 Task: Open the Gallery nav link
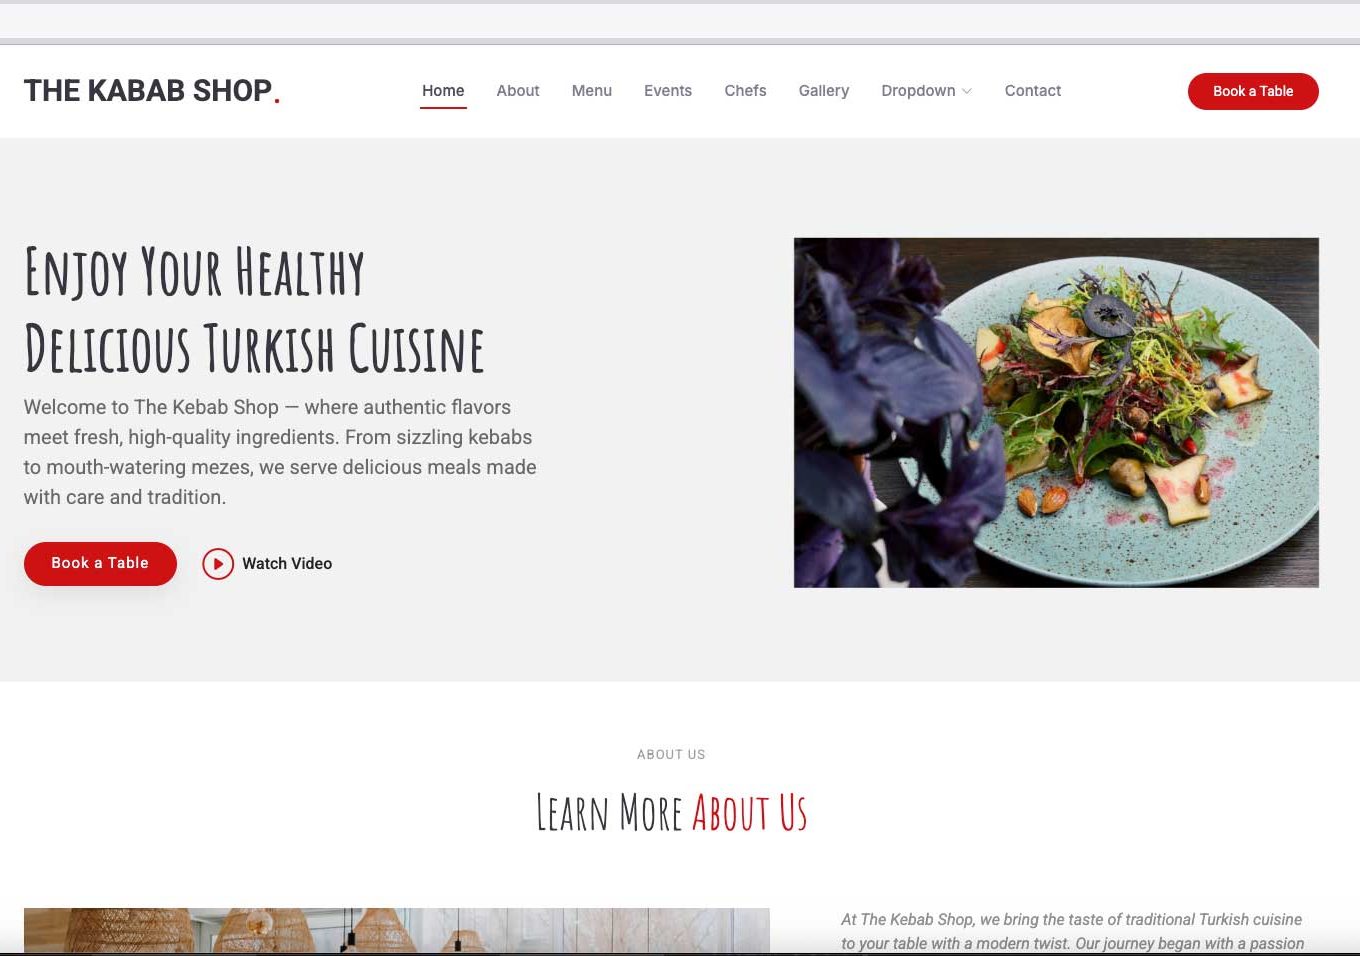pos(824,91)
